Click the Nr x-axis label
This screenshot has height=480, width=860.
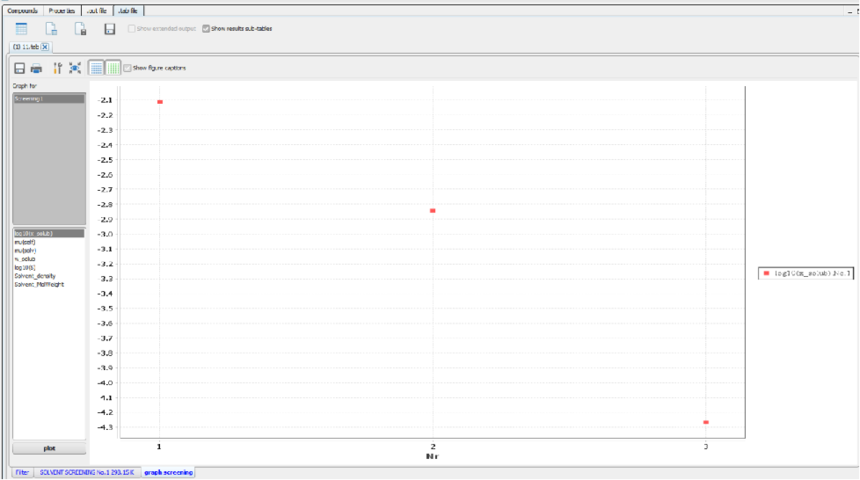click(x=432, y=456)
